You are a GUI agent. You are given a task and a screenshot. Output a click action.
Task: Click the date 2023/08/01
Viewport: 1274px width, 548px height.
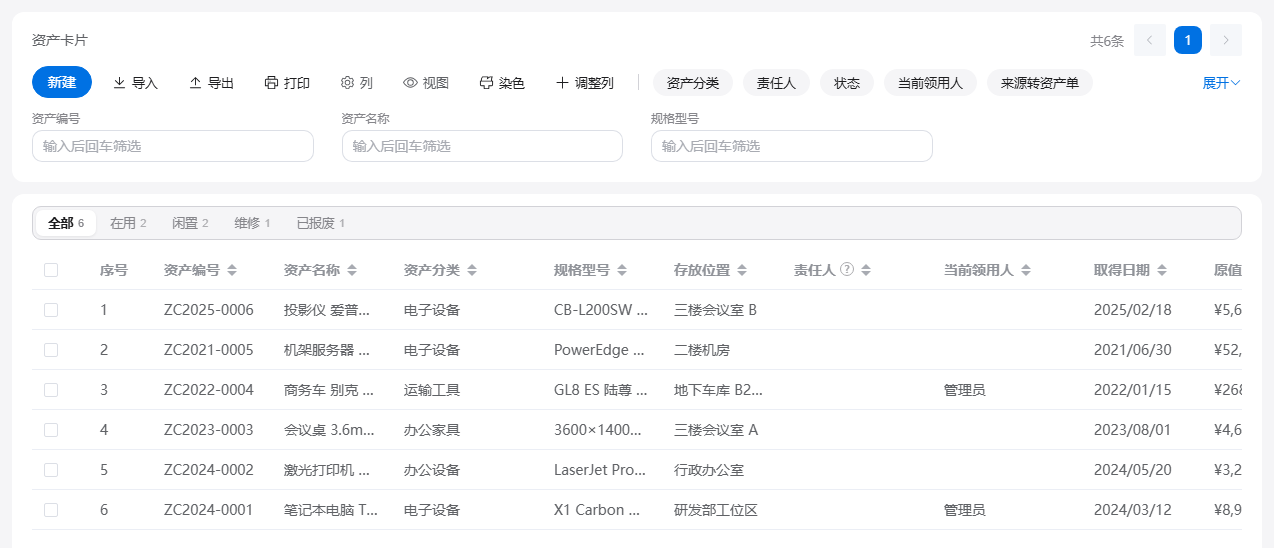[x=1133, y=430]
